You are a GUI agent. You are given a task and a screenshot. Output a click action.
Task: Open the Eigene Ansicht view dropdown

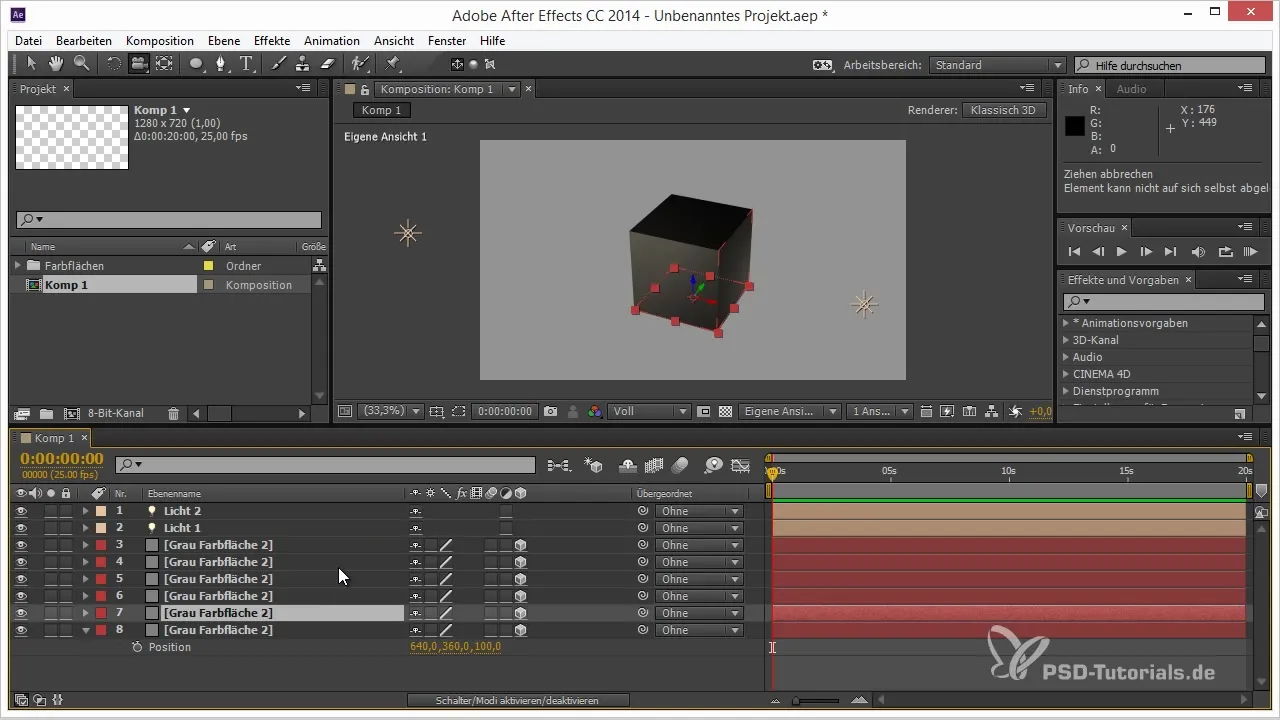[x=789, y=411]
